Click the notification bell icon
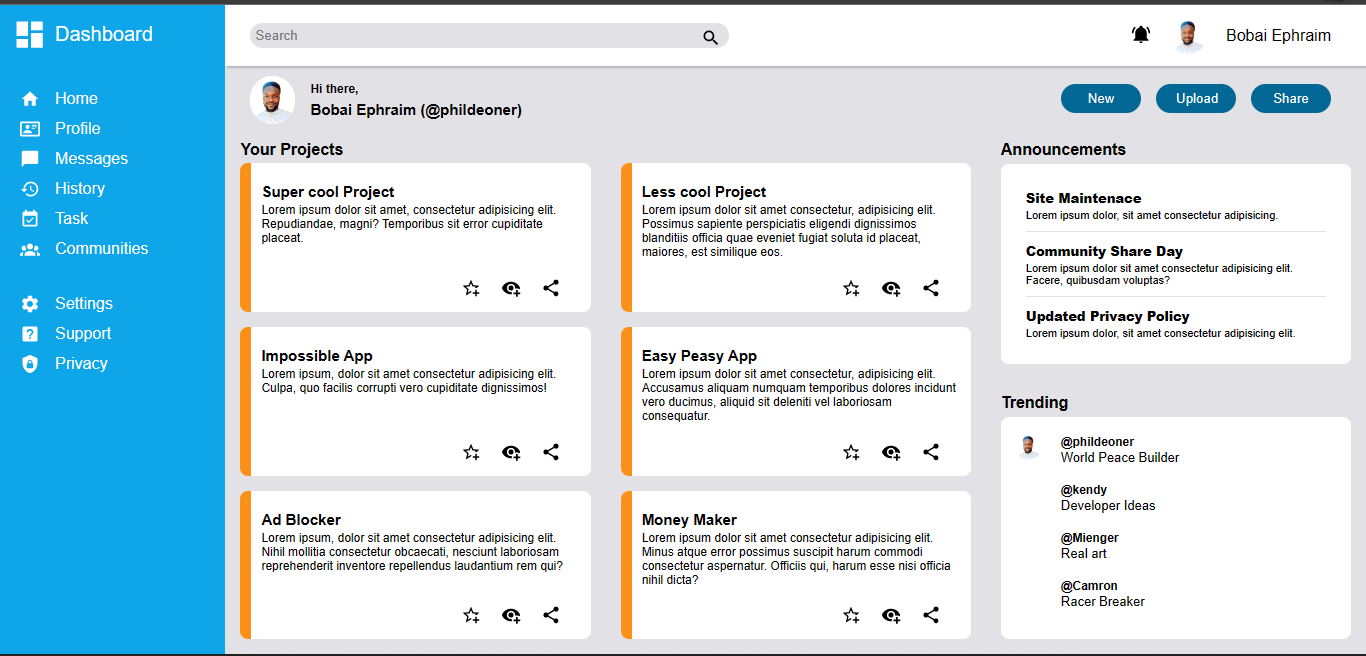The image size is (1366, 656). pos(1141,35)
